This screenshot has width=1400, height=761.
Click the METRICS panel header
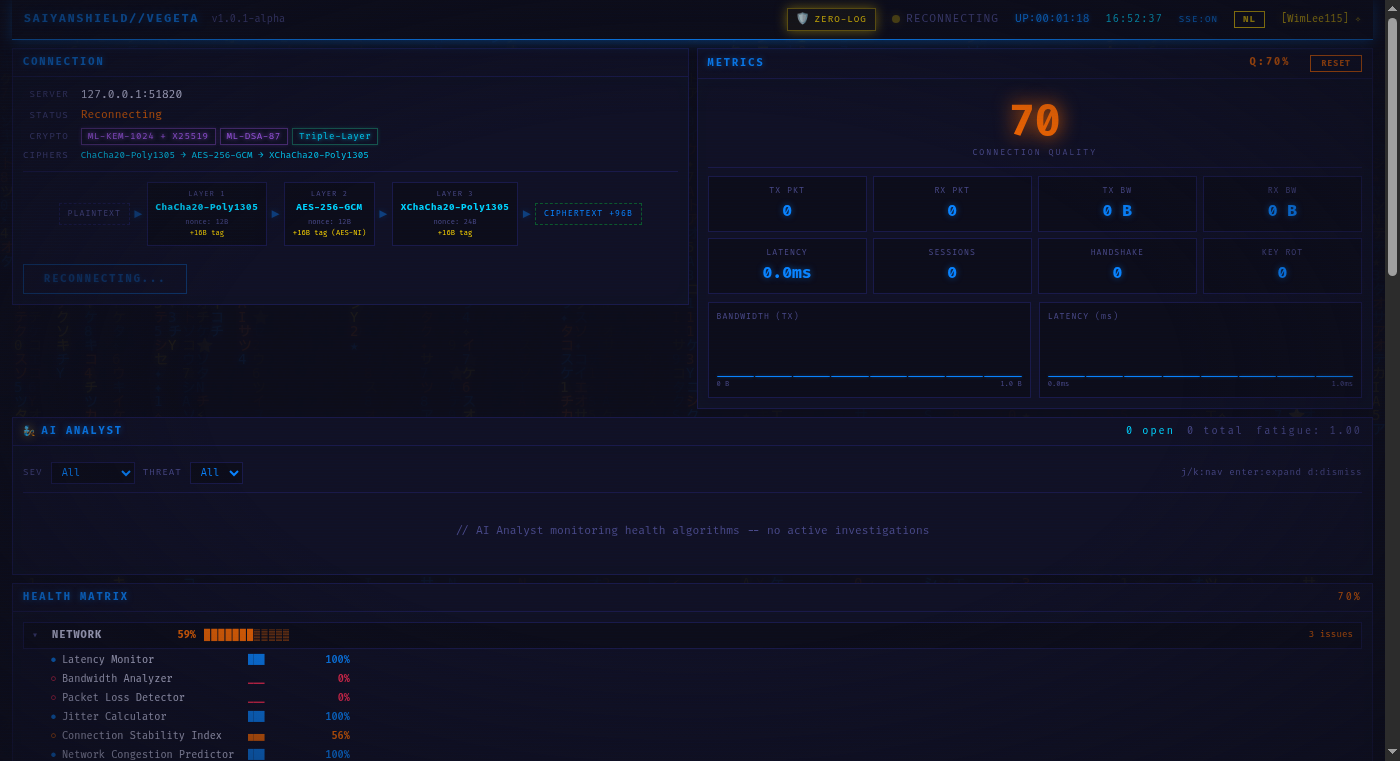tap(735, 62)
